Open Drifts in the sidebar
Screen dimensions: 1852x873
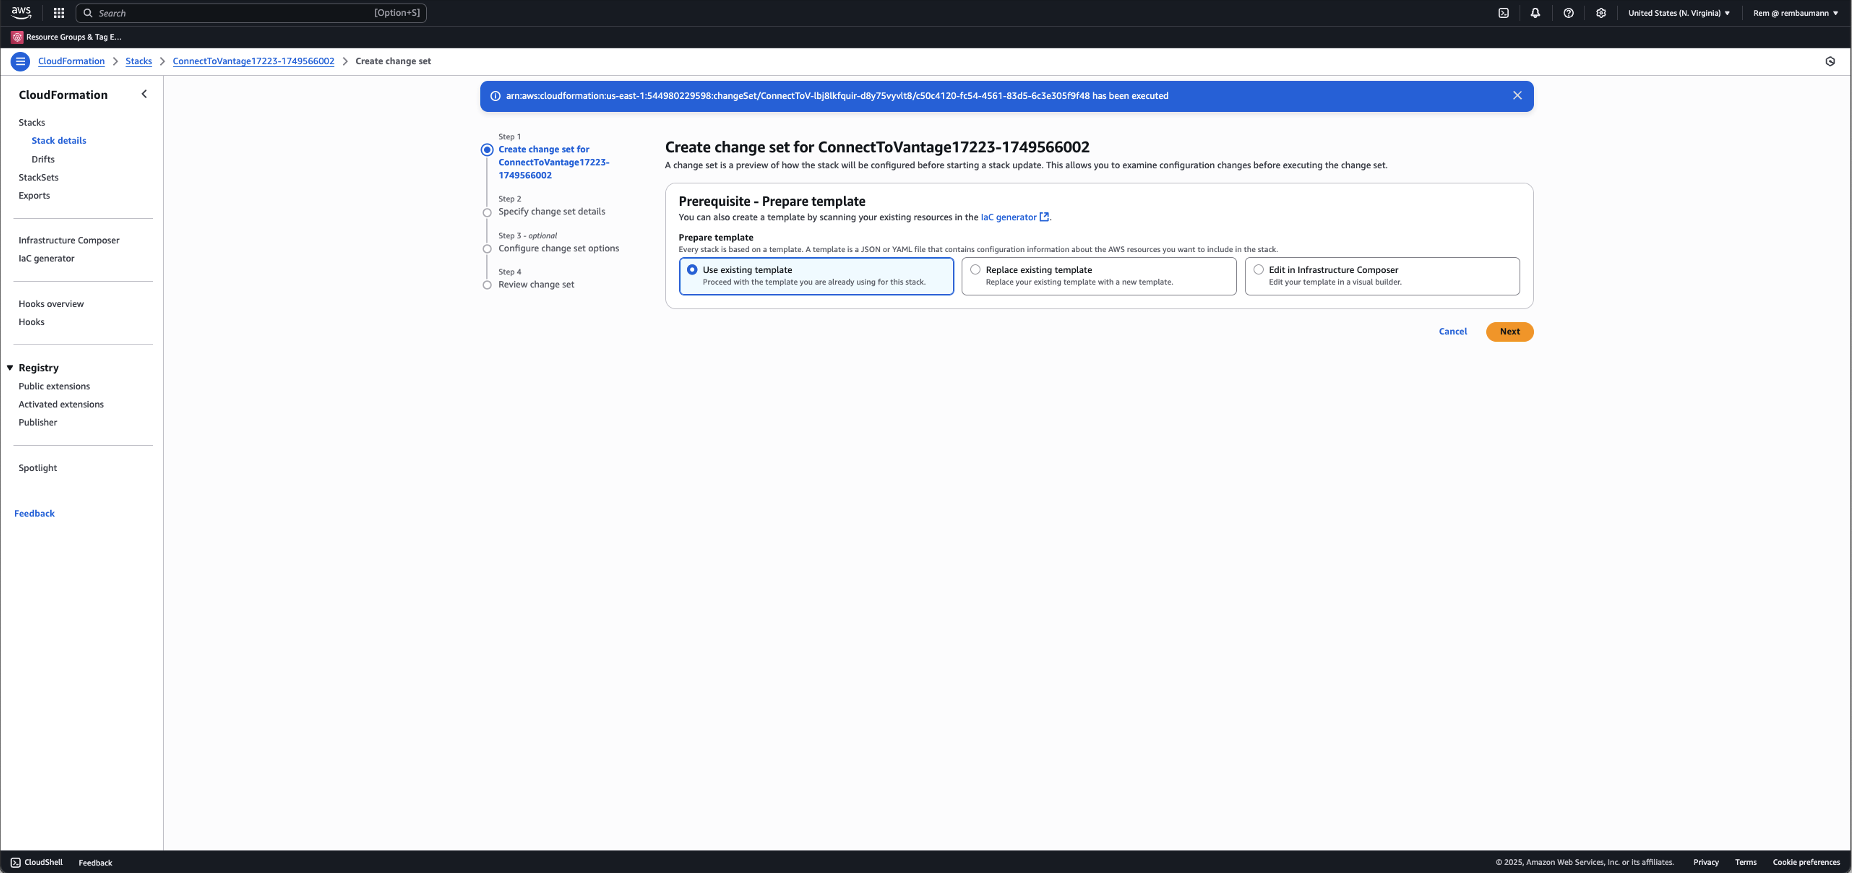coord(43,159)
